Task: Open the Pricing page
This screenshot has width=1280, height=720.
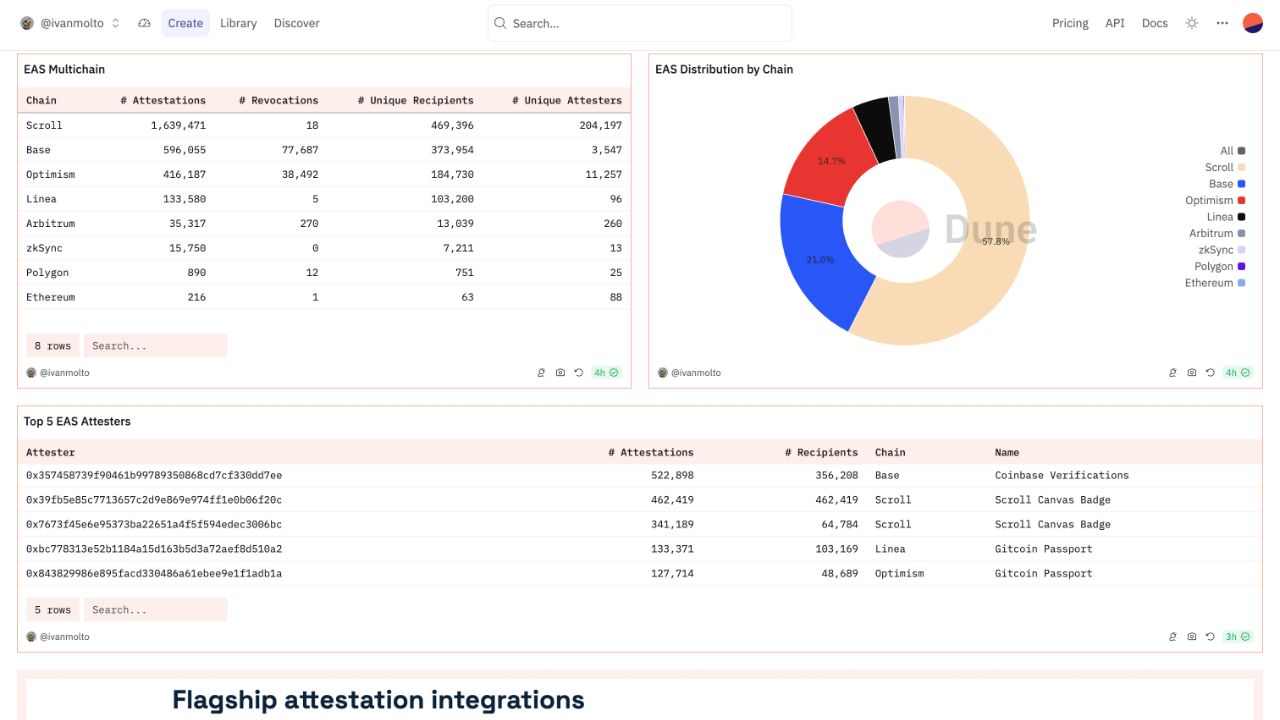Action: tap(1070, 23)
